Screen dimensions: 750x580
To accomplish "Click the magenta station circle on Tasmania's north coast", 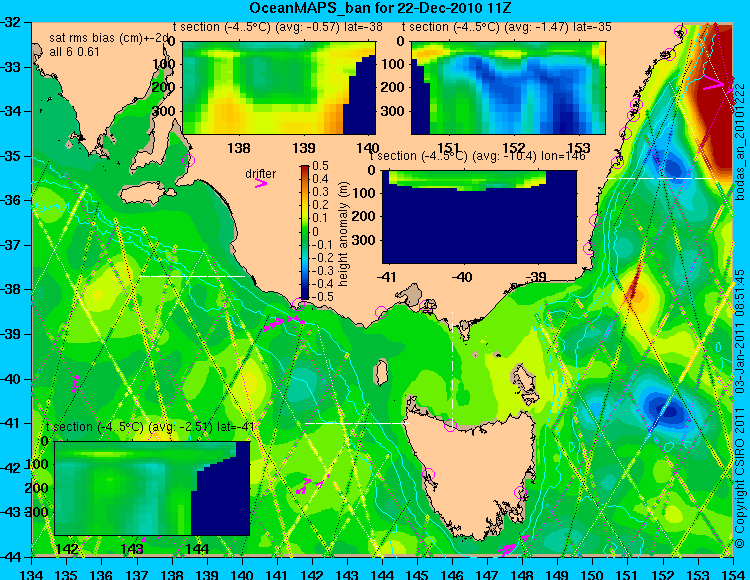I will [450, 425].
